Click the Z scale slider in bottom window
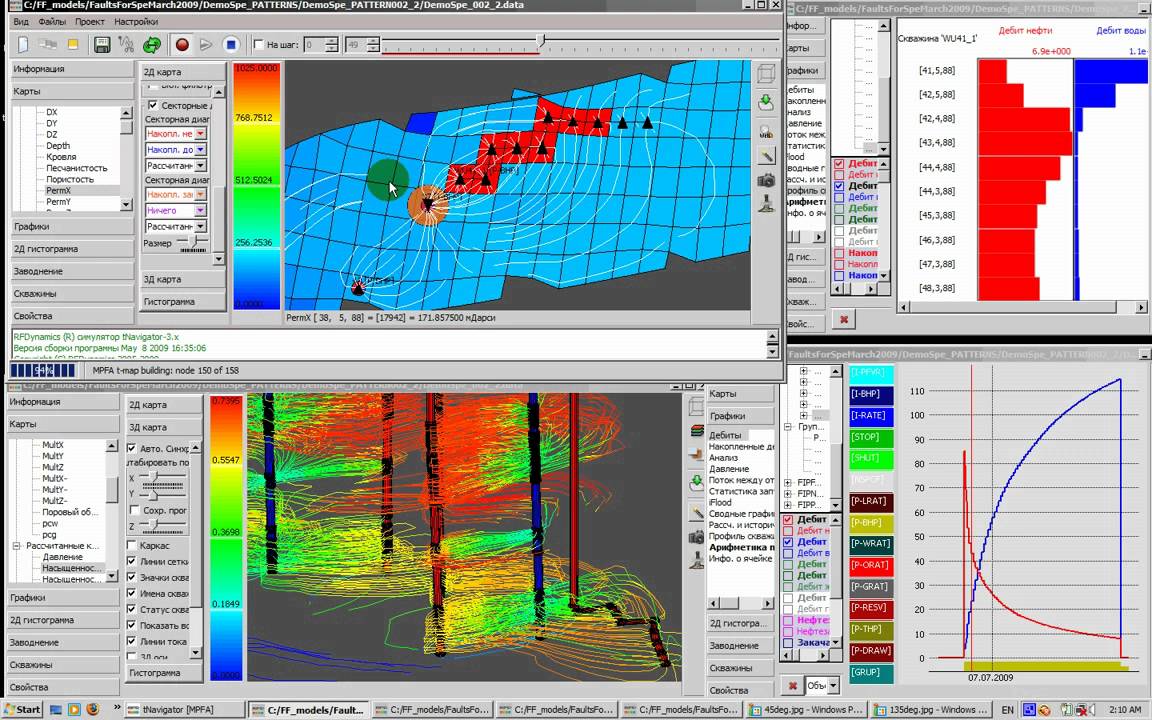The image size is (1152, 720). (152, 525)
